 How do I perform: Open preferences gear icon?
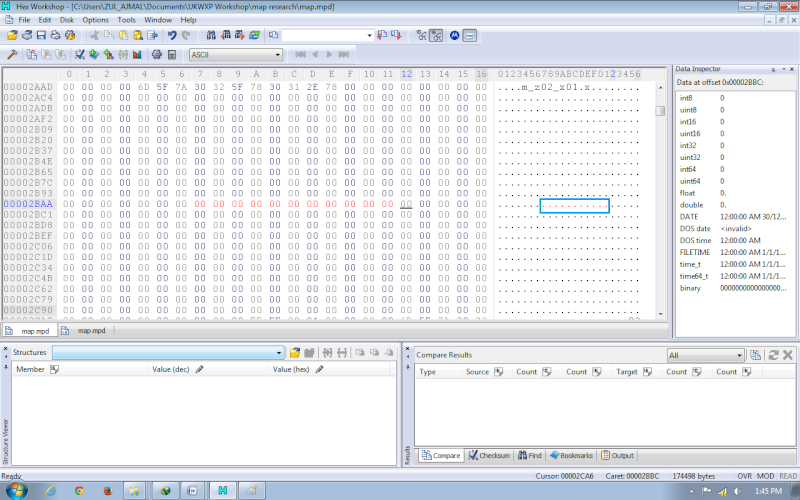tap(157, 55)
